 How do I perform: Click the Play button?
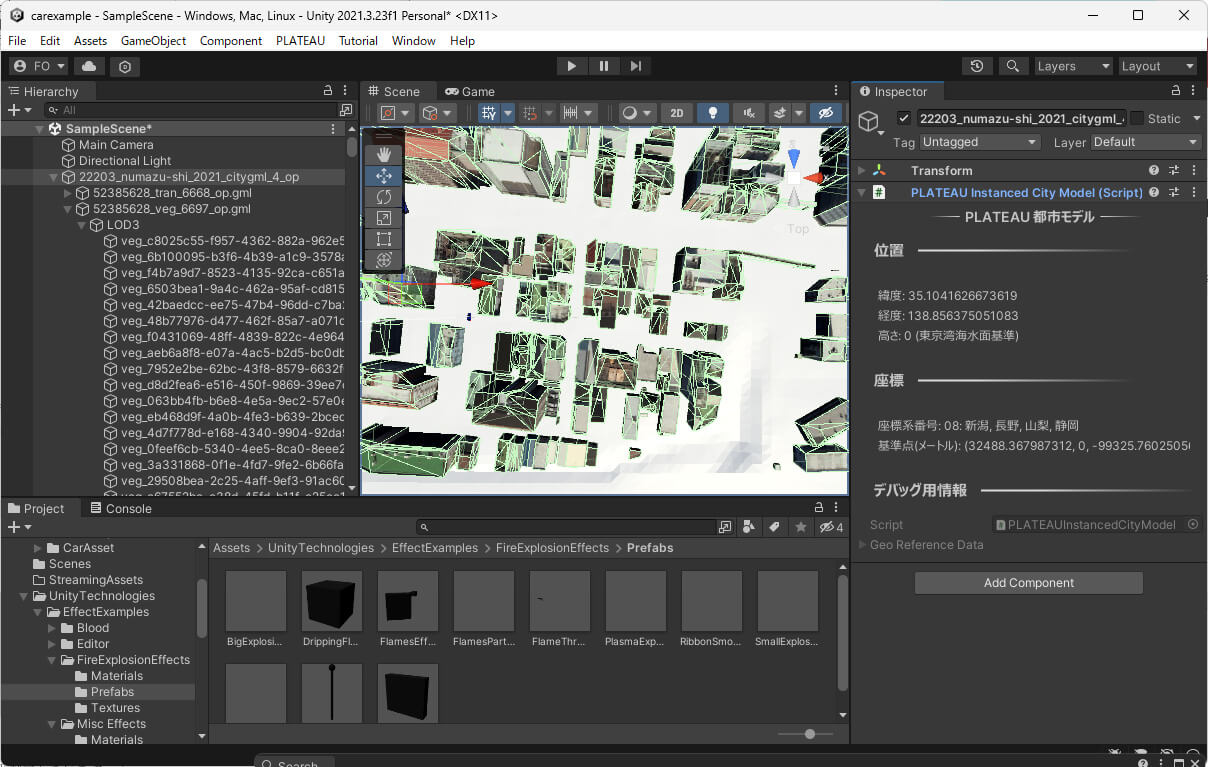(571, 66)
